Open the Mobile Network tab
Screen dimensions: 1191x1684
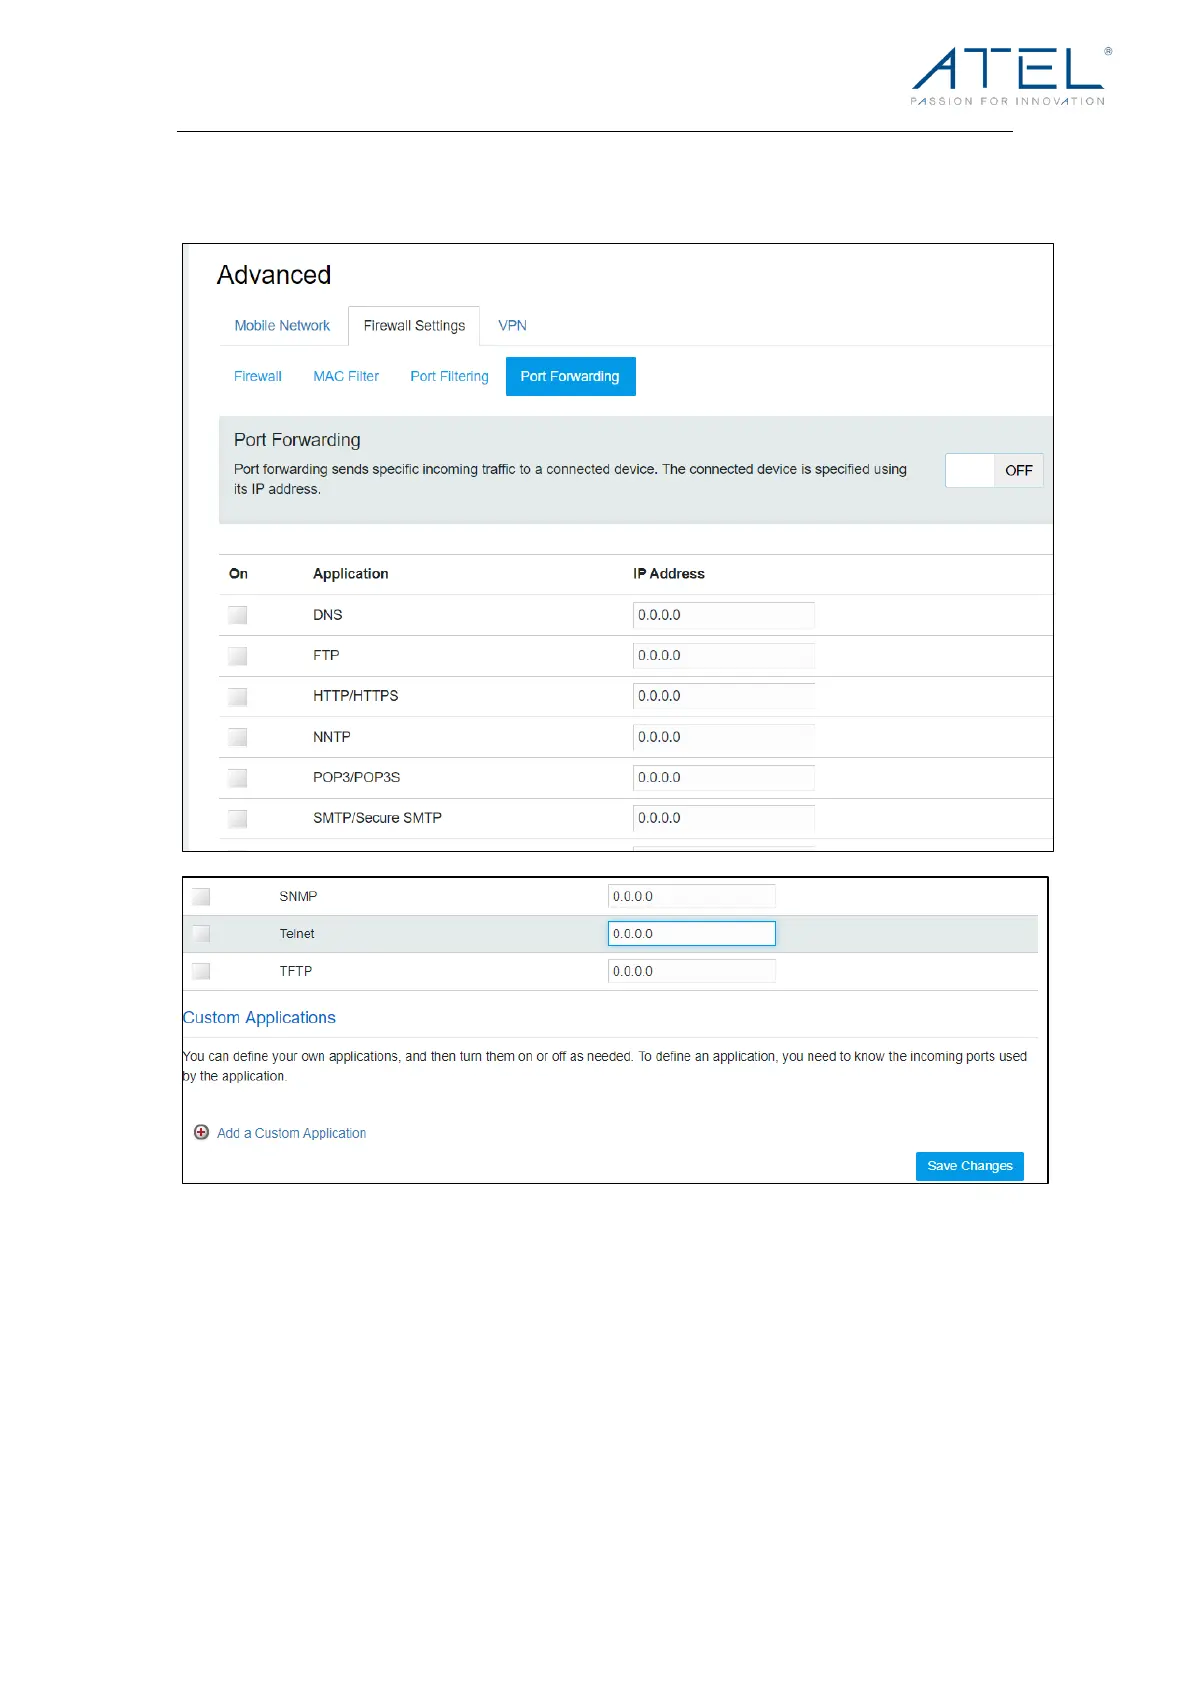point(282,326)
